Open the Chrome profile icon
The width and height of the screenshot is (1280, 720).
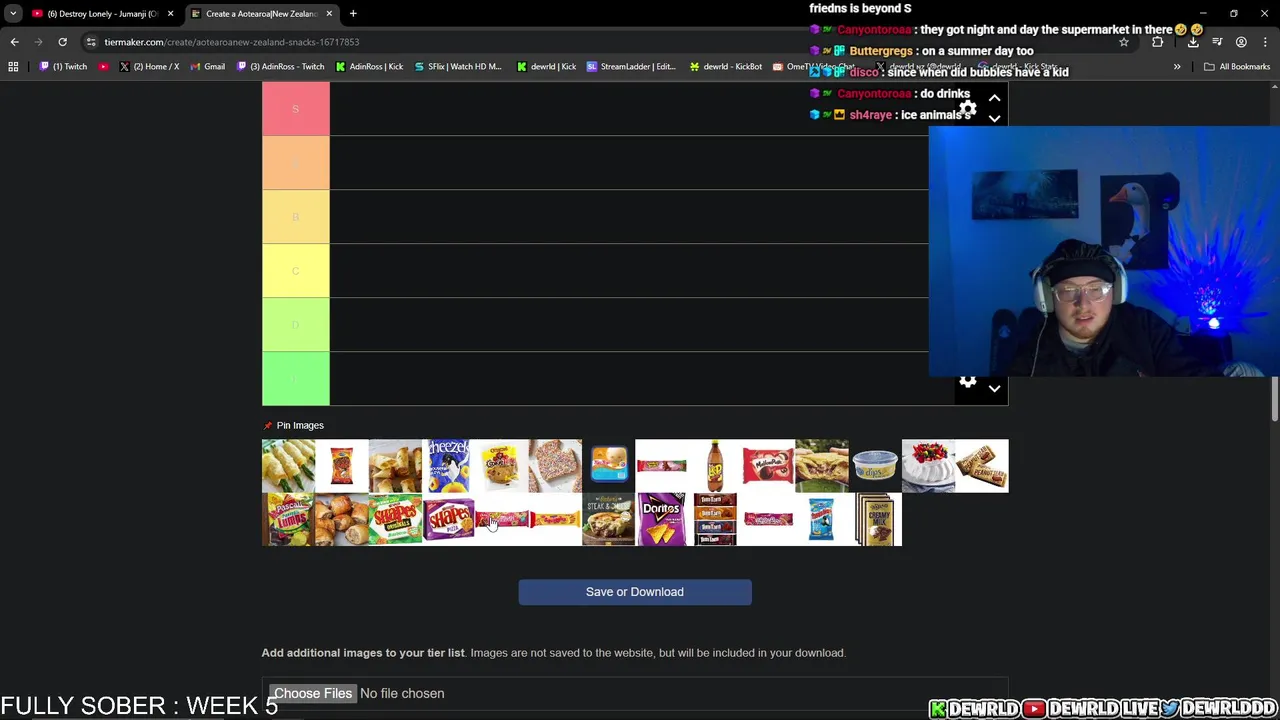pyautogui.click(x=1241, y=42)
